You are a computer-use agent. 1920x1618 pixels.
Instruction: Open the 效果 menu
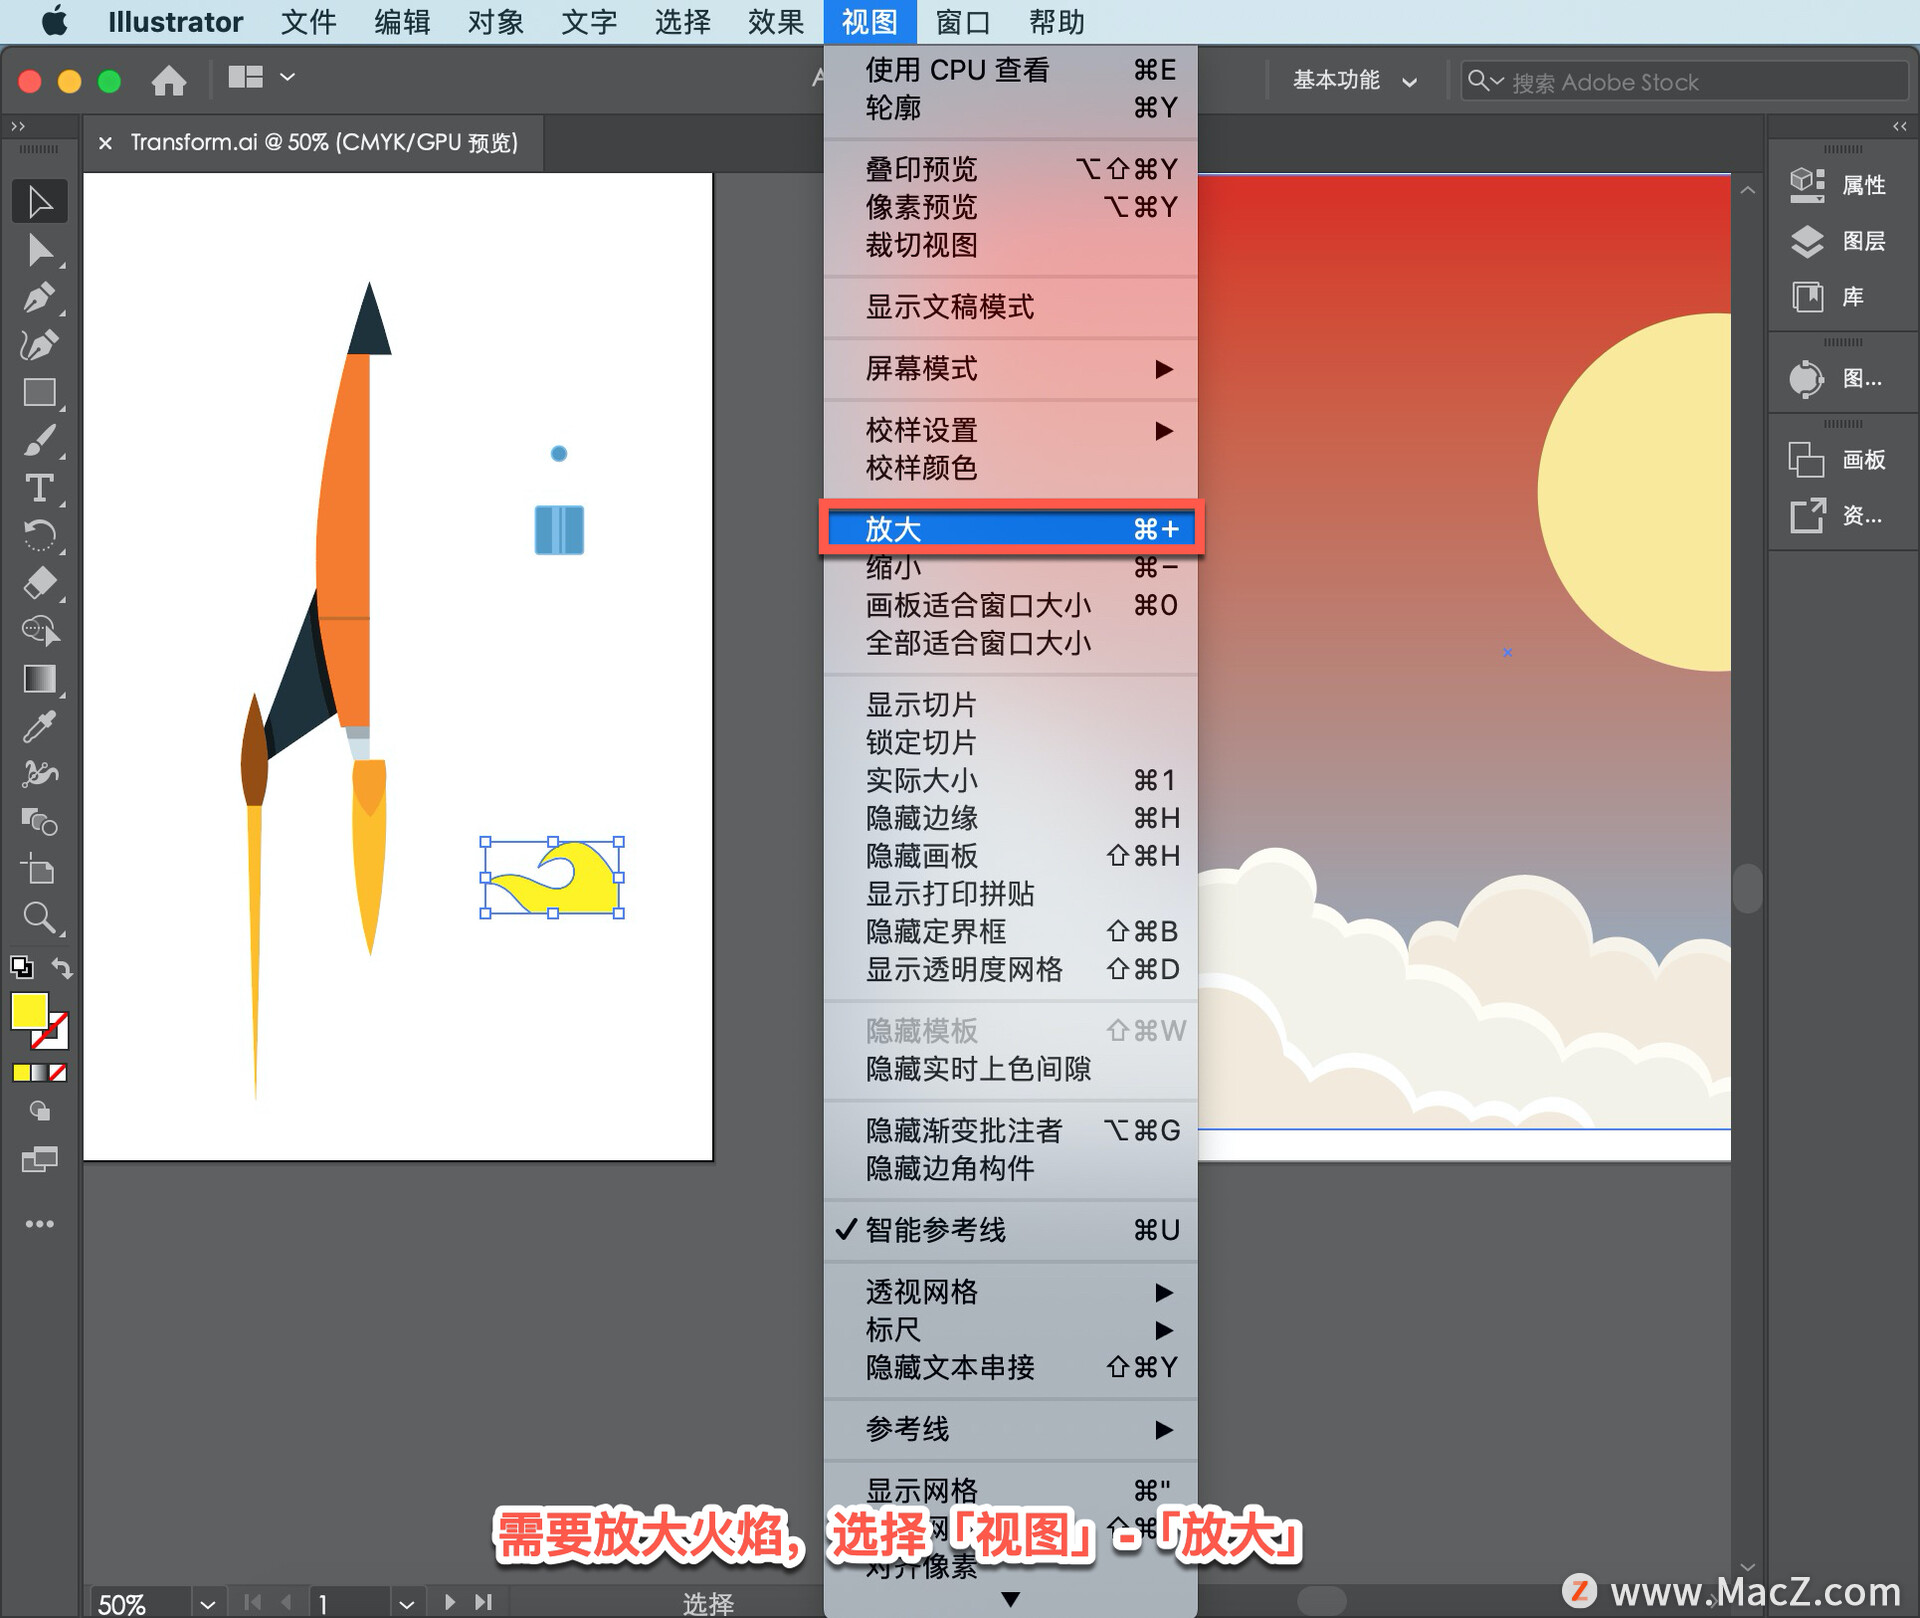pyautogui.click(x=776, y=22)
